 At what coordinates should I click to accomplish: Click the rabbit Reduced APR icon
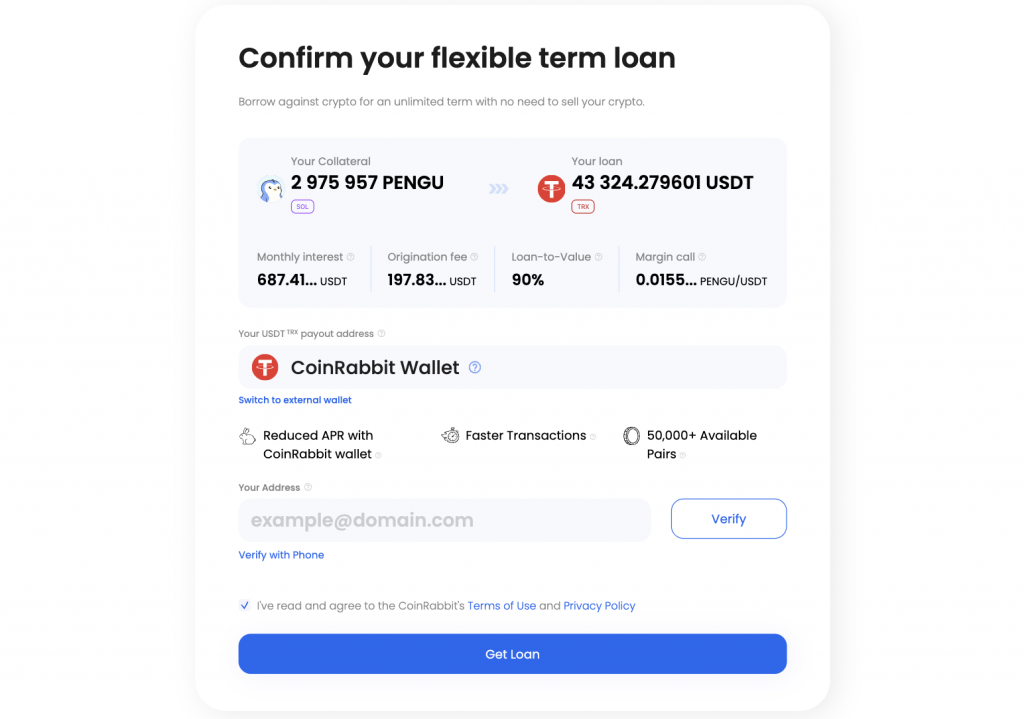(x=247, y=436)
